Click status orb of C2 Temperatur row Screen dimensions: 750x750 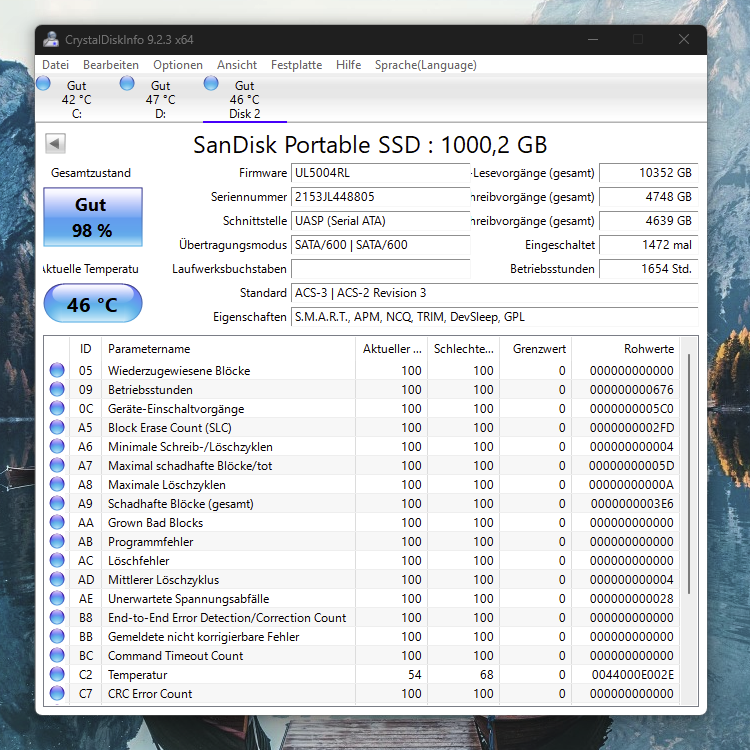(57, 674)
